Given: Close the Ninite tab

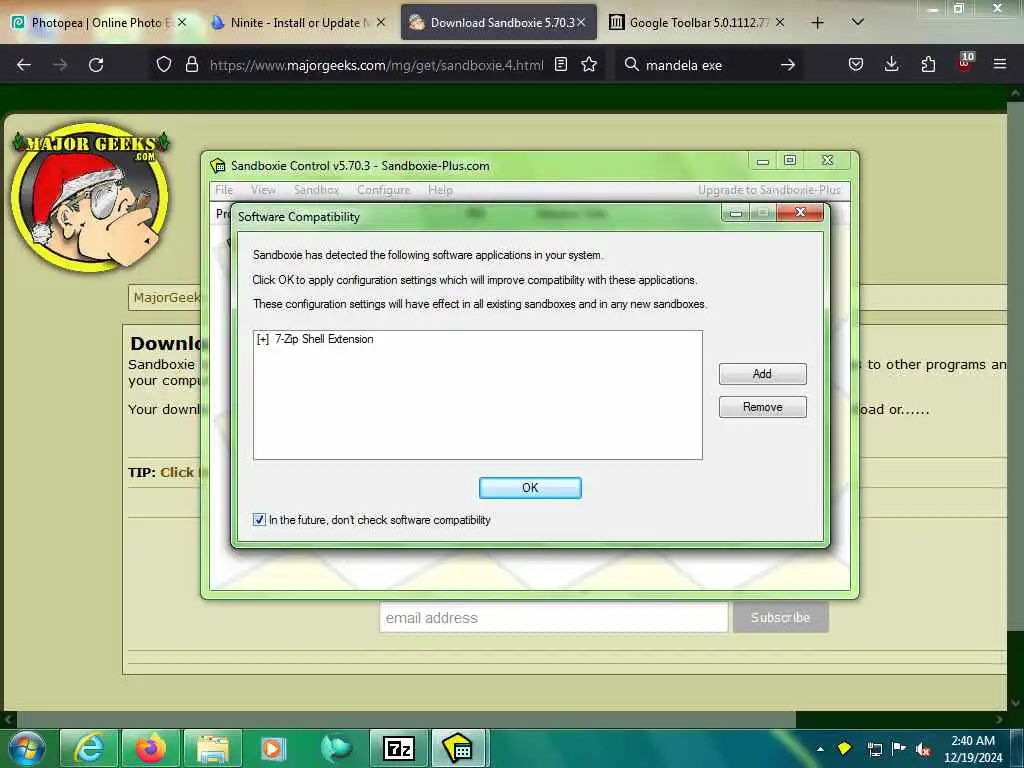Looking at the screenshot, I should tap(381, 22).
